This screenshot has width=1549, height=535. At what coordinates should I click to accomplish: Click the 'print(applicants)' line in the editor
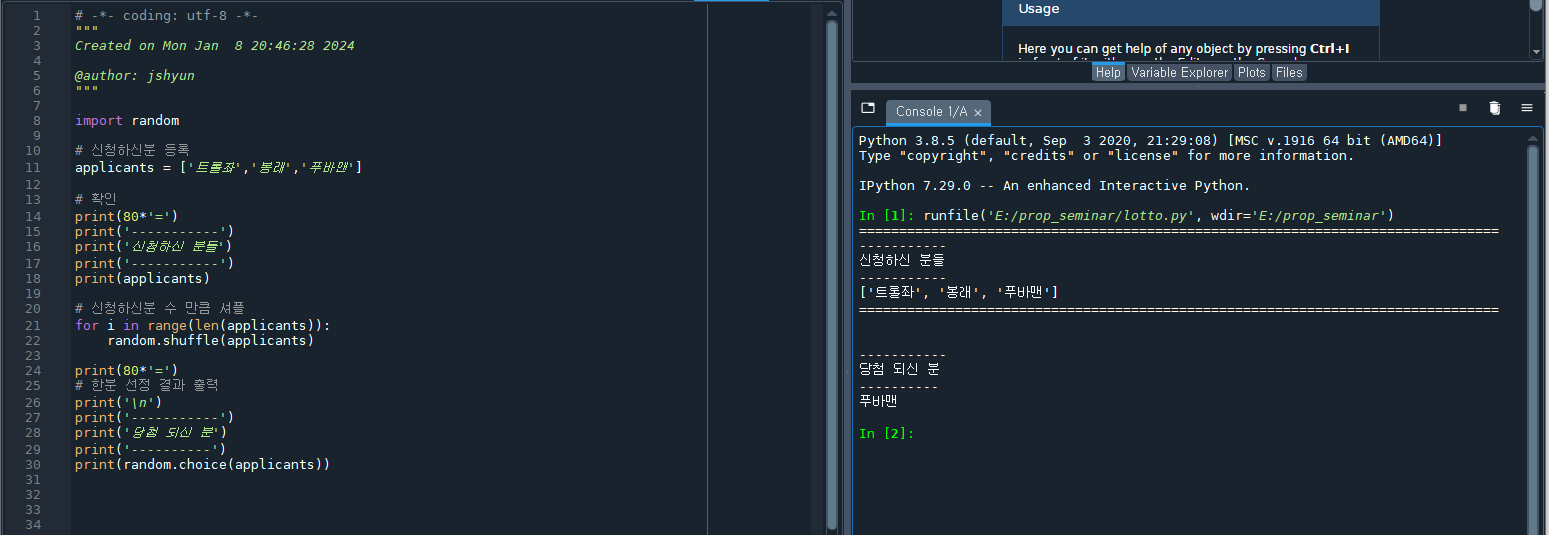(143, 278)
